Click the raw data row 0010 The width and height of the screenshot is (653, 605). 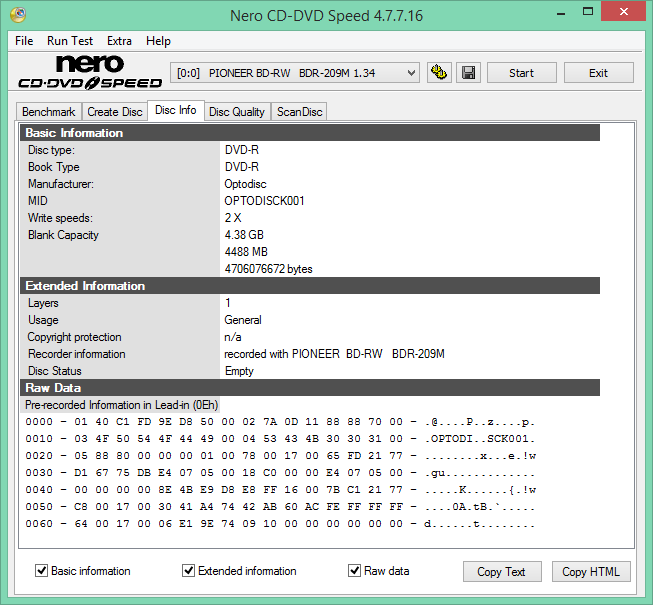[x=280, y=439]
